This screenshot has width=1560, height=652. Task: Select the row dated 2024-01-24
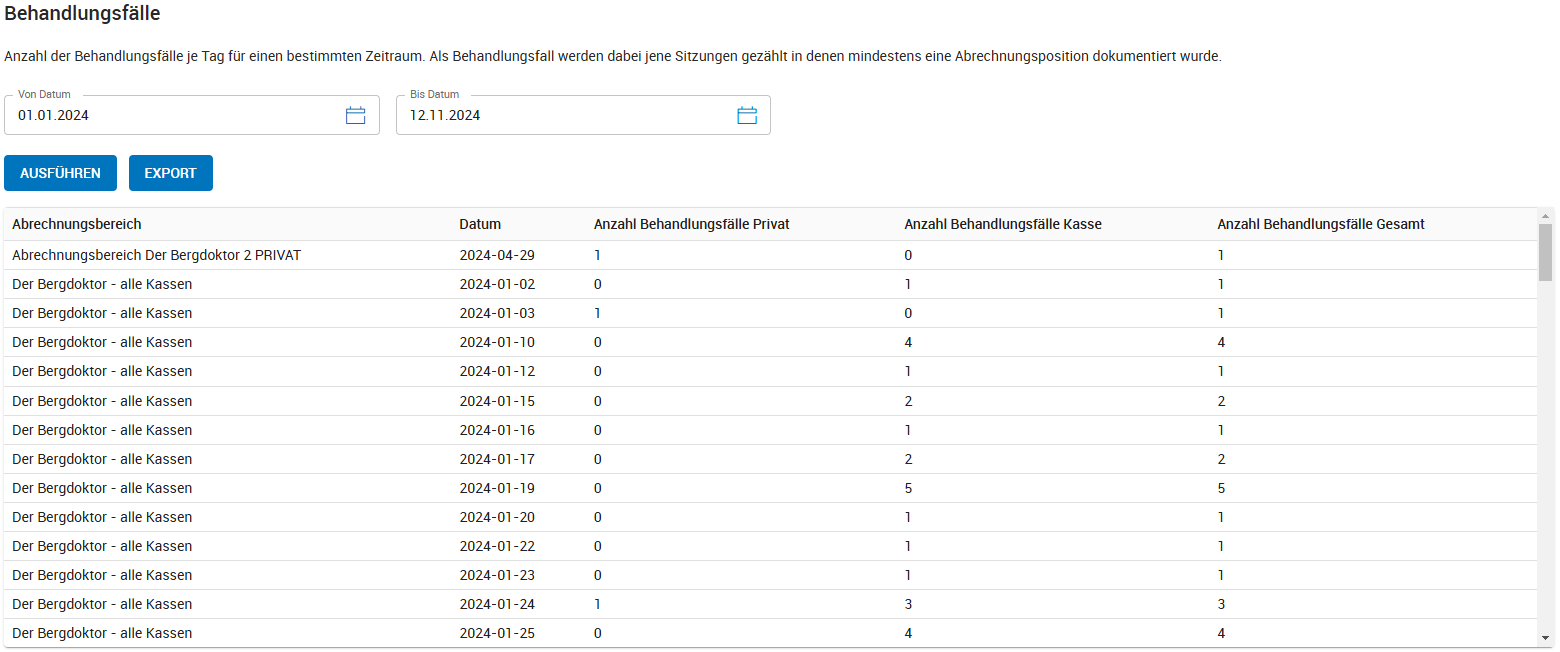pos(771,604)
